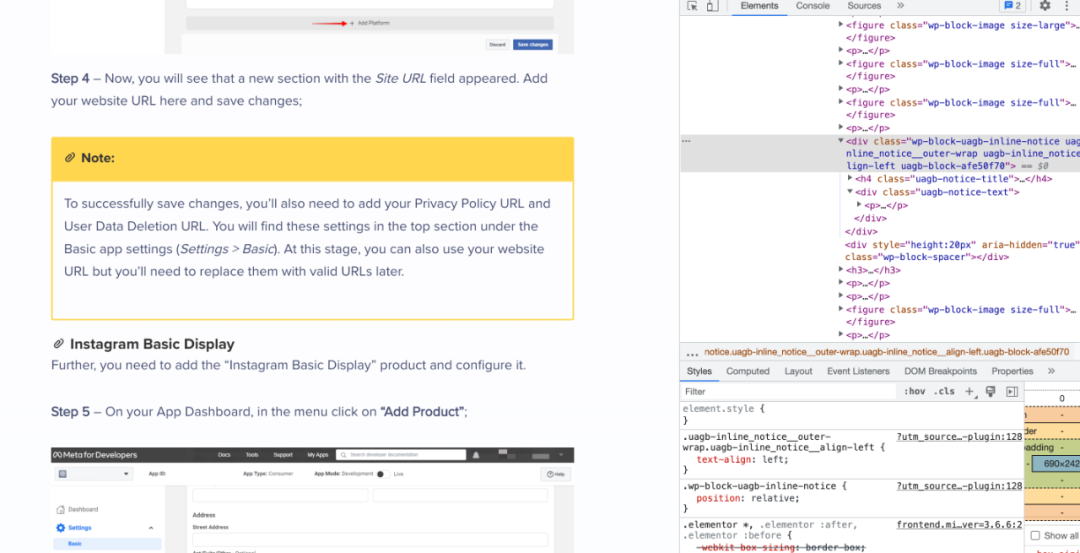Activate the inspect element picker tool

tap(692, 6)
